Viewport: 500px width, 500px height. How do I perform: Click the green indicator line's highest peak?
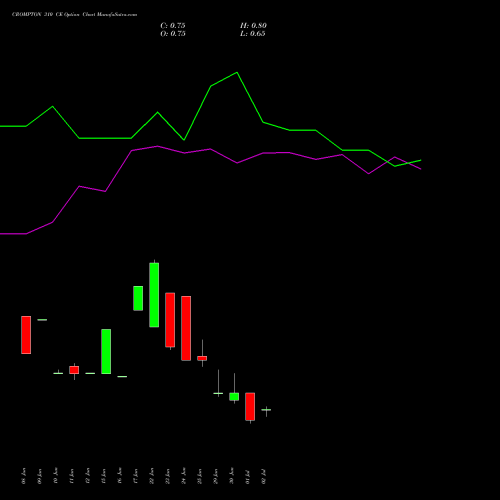click(237, 73)
